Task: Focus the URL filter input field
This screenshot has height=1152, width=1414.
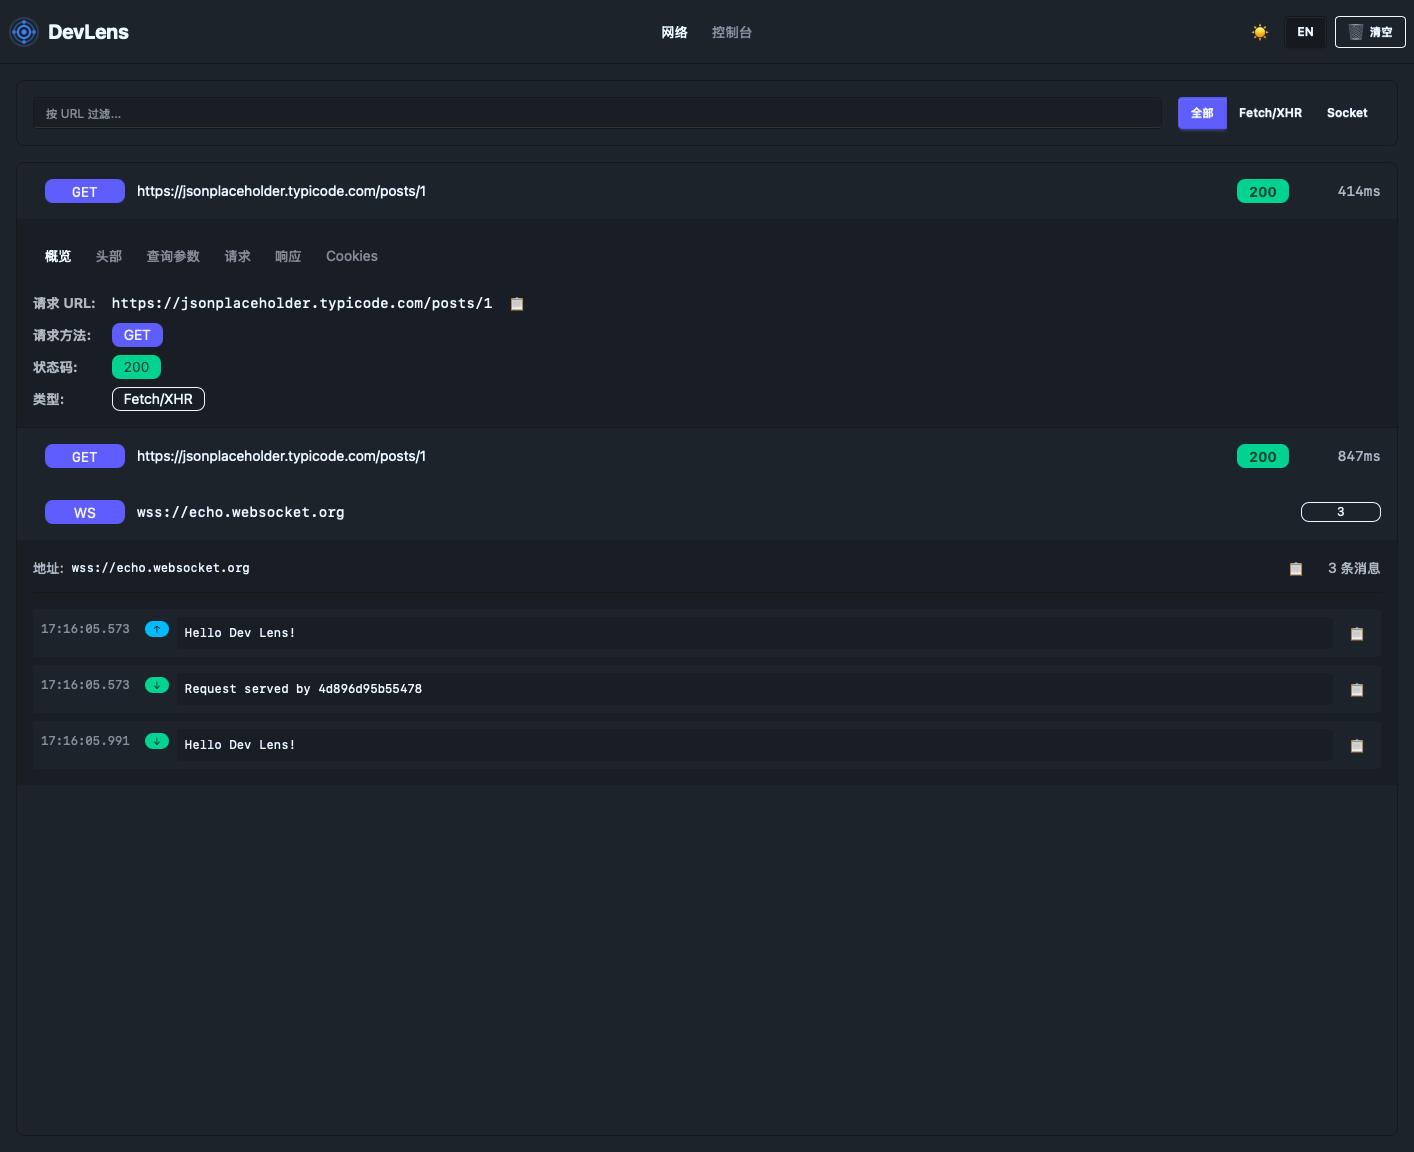Action: [597, 113]
